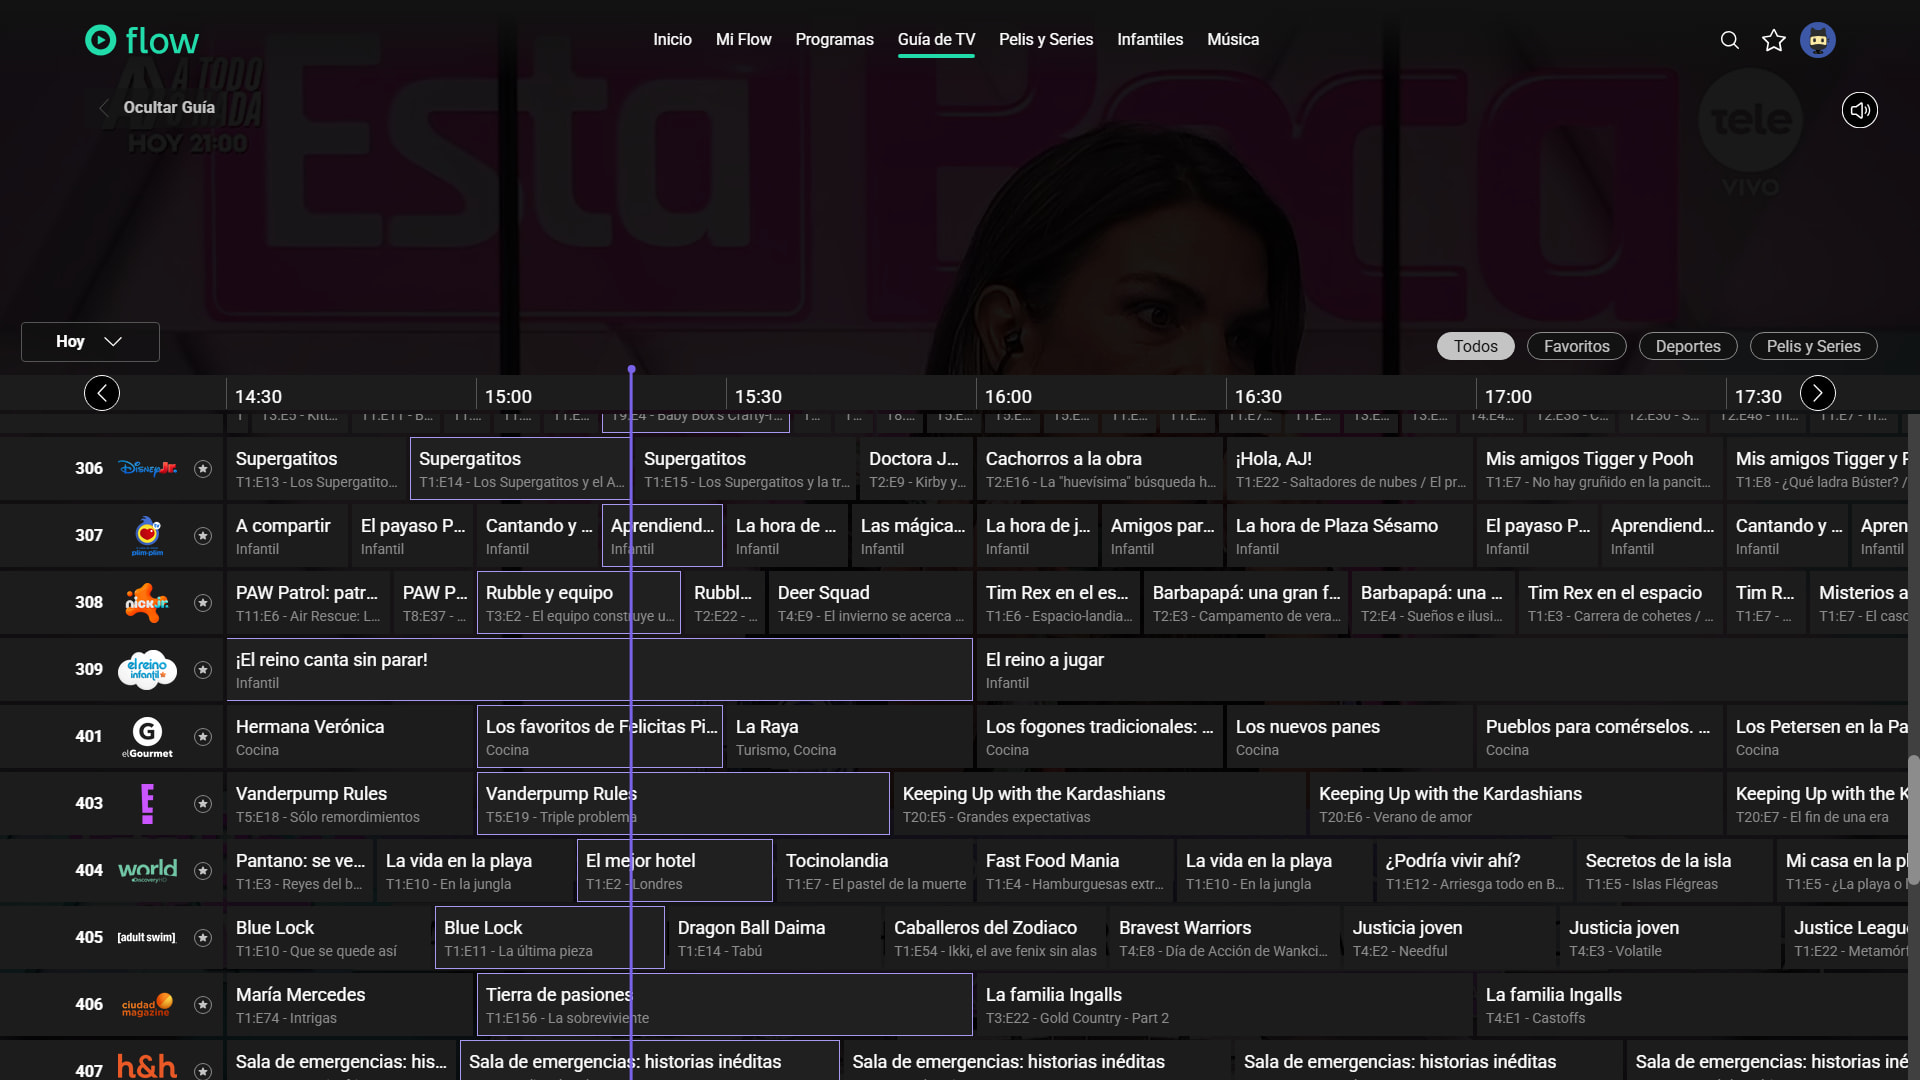The width and height of the screenshot is (1920, 1080).
Task: Select Tierra de pasiones program
Action: click(x=725, y=1005)
